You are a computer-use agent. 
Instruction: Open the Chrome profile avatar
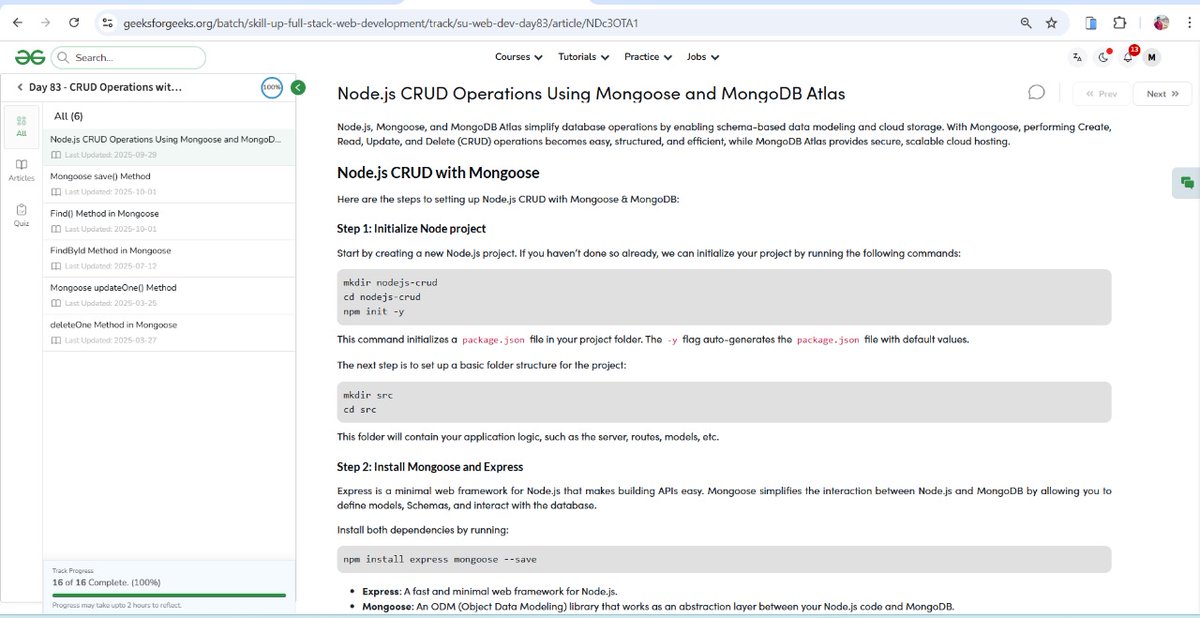(1161, 22)
